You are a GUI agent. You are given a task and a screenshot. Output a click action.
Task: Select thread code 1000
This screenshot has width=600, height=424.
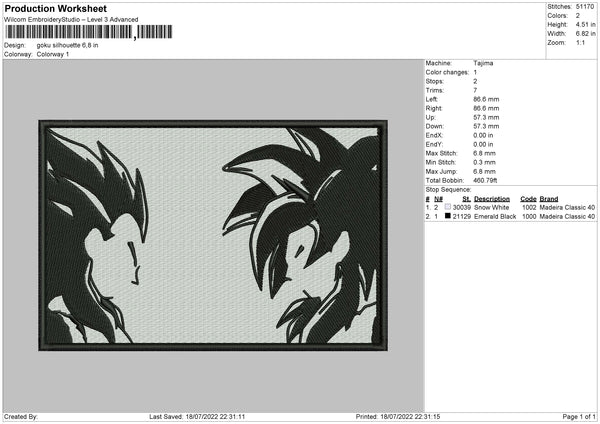[x=529, y=217]
